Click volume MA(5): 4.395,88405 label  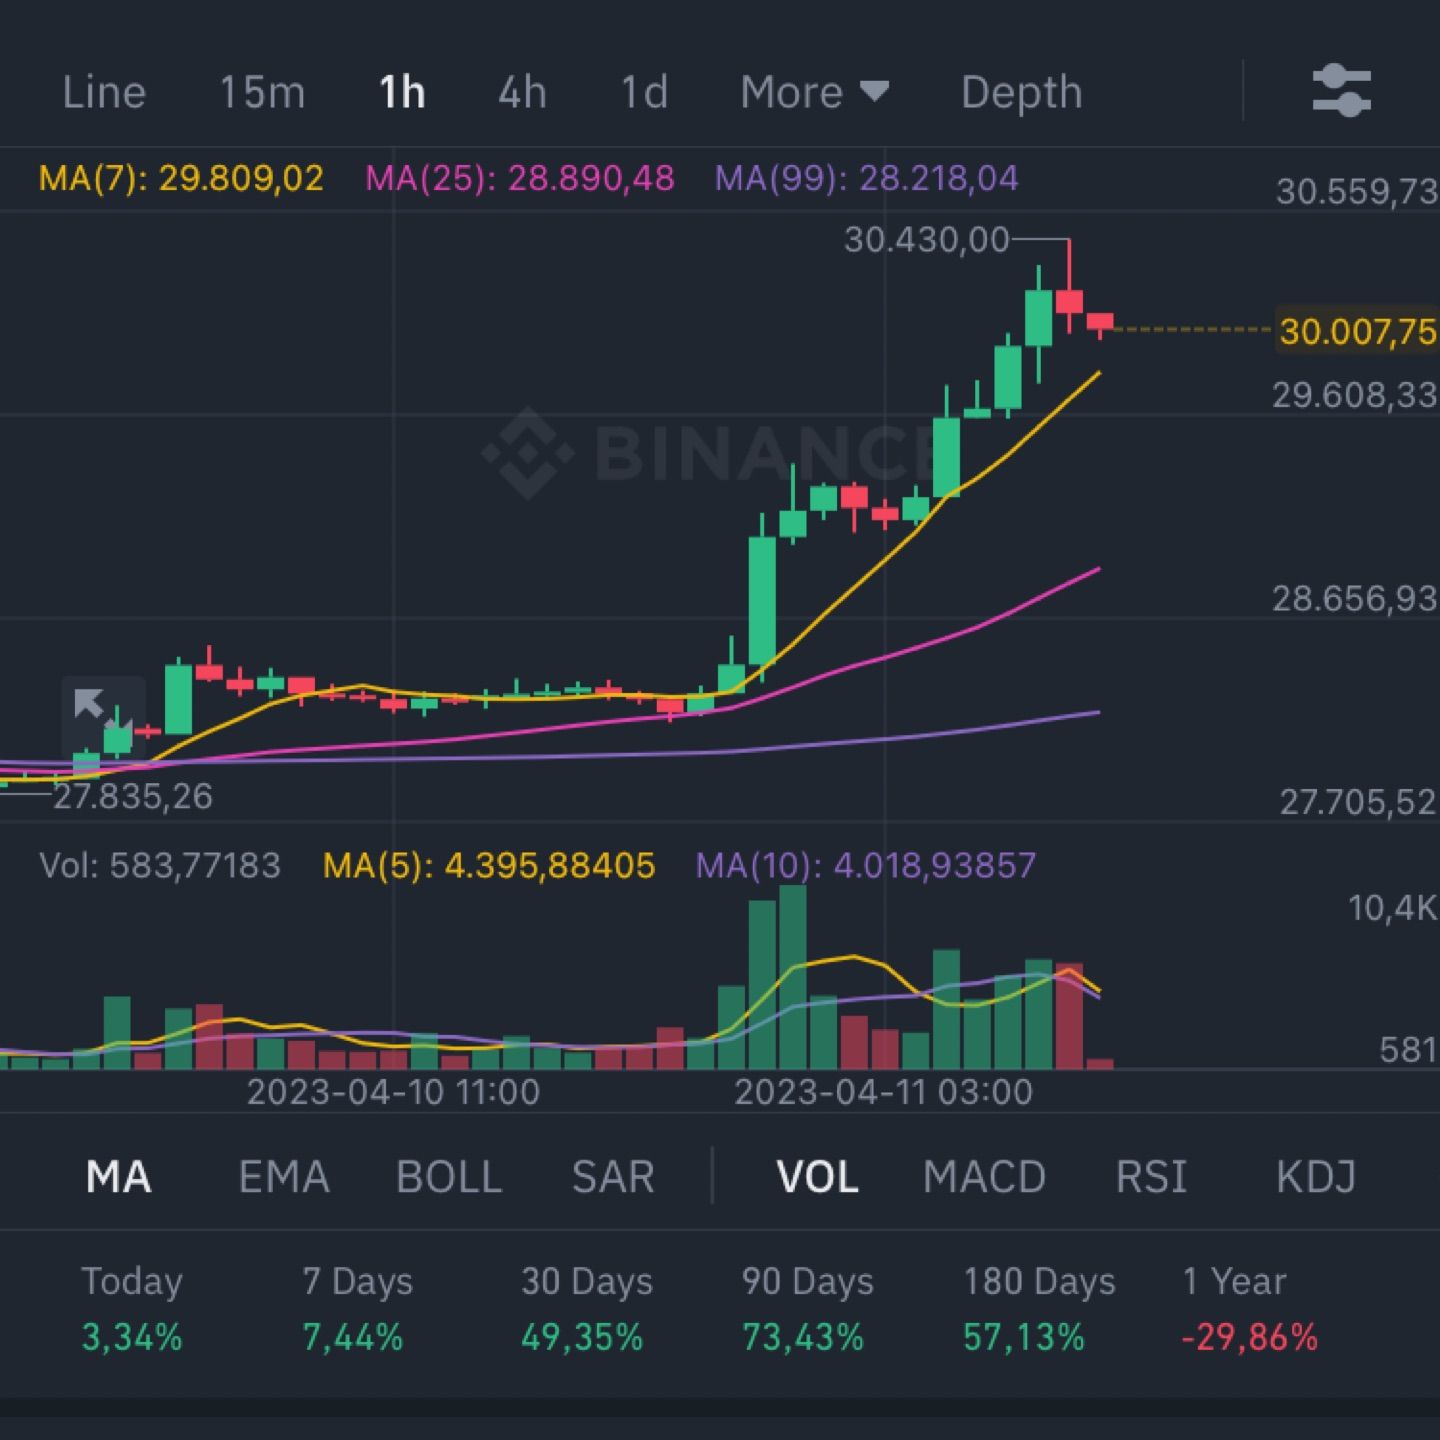[489, 865]
